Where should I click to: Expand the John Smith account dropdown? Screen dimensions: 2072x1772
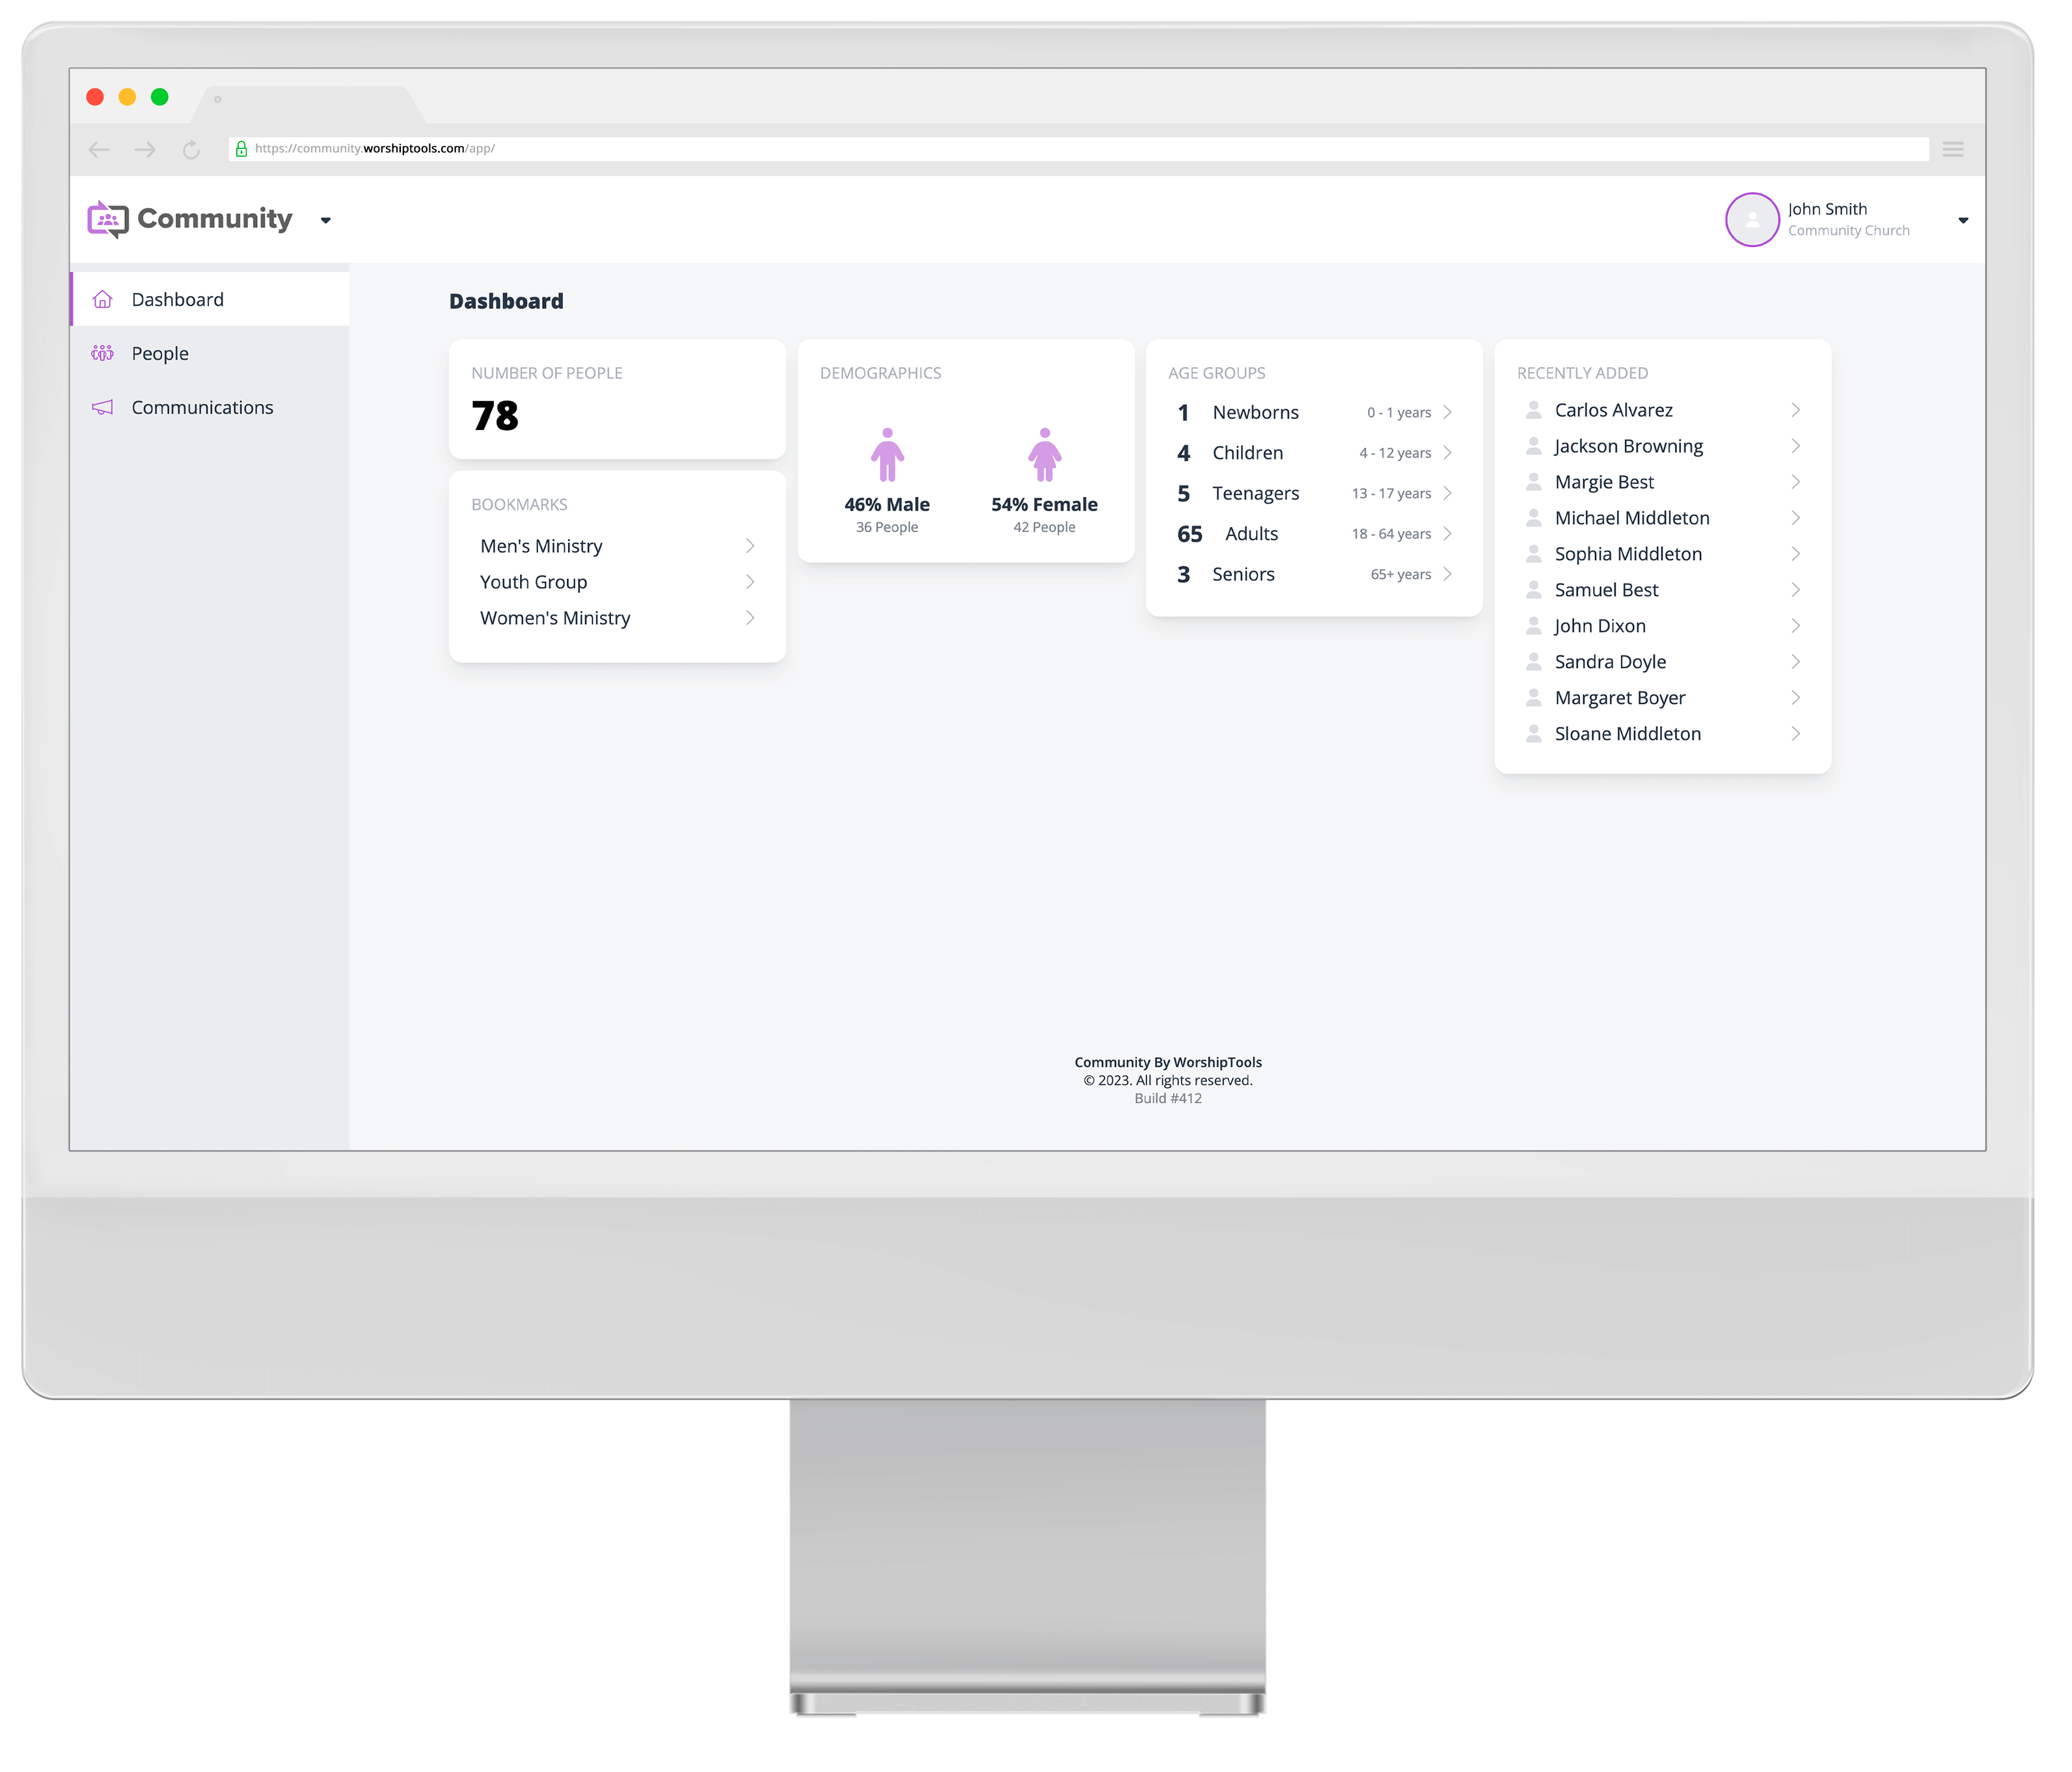coord(1965,218)
